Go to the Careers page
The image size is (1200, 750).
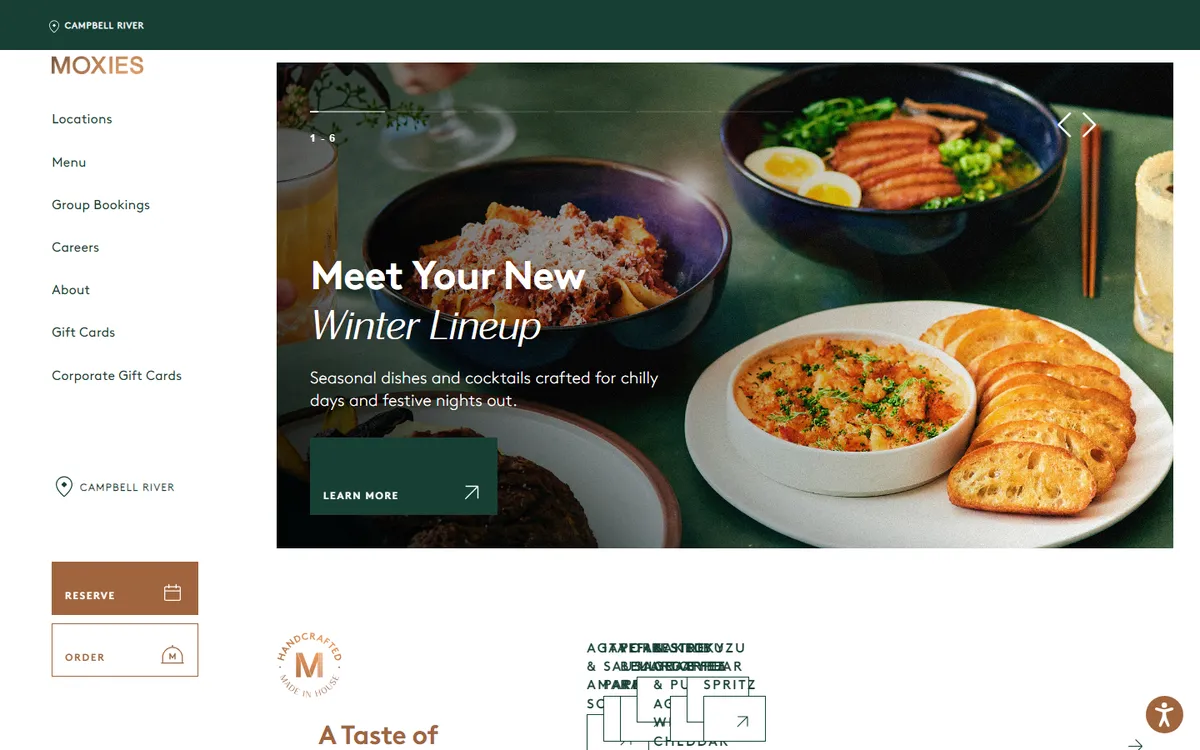[75, 247]
